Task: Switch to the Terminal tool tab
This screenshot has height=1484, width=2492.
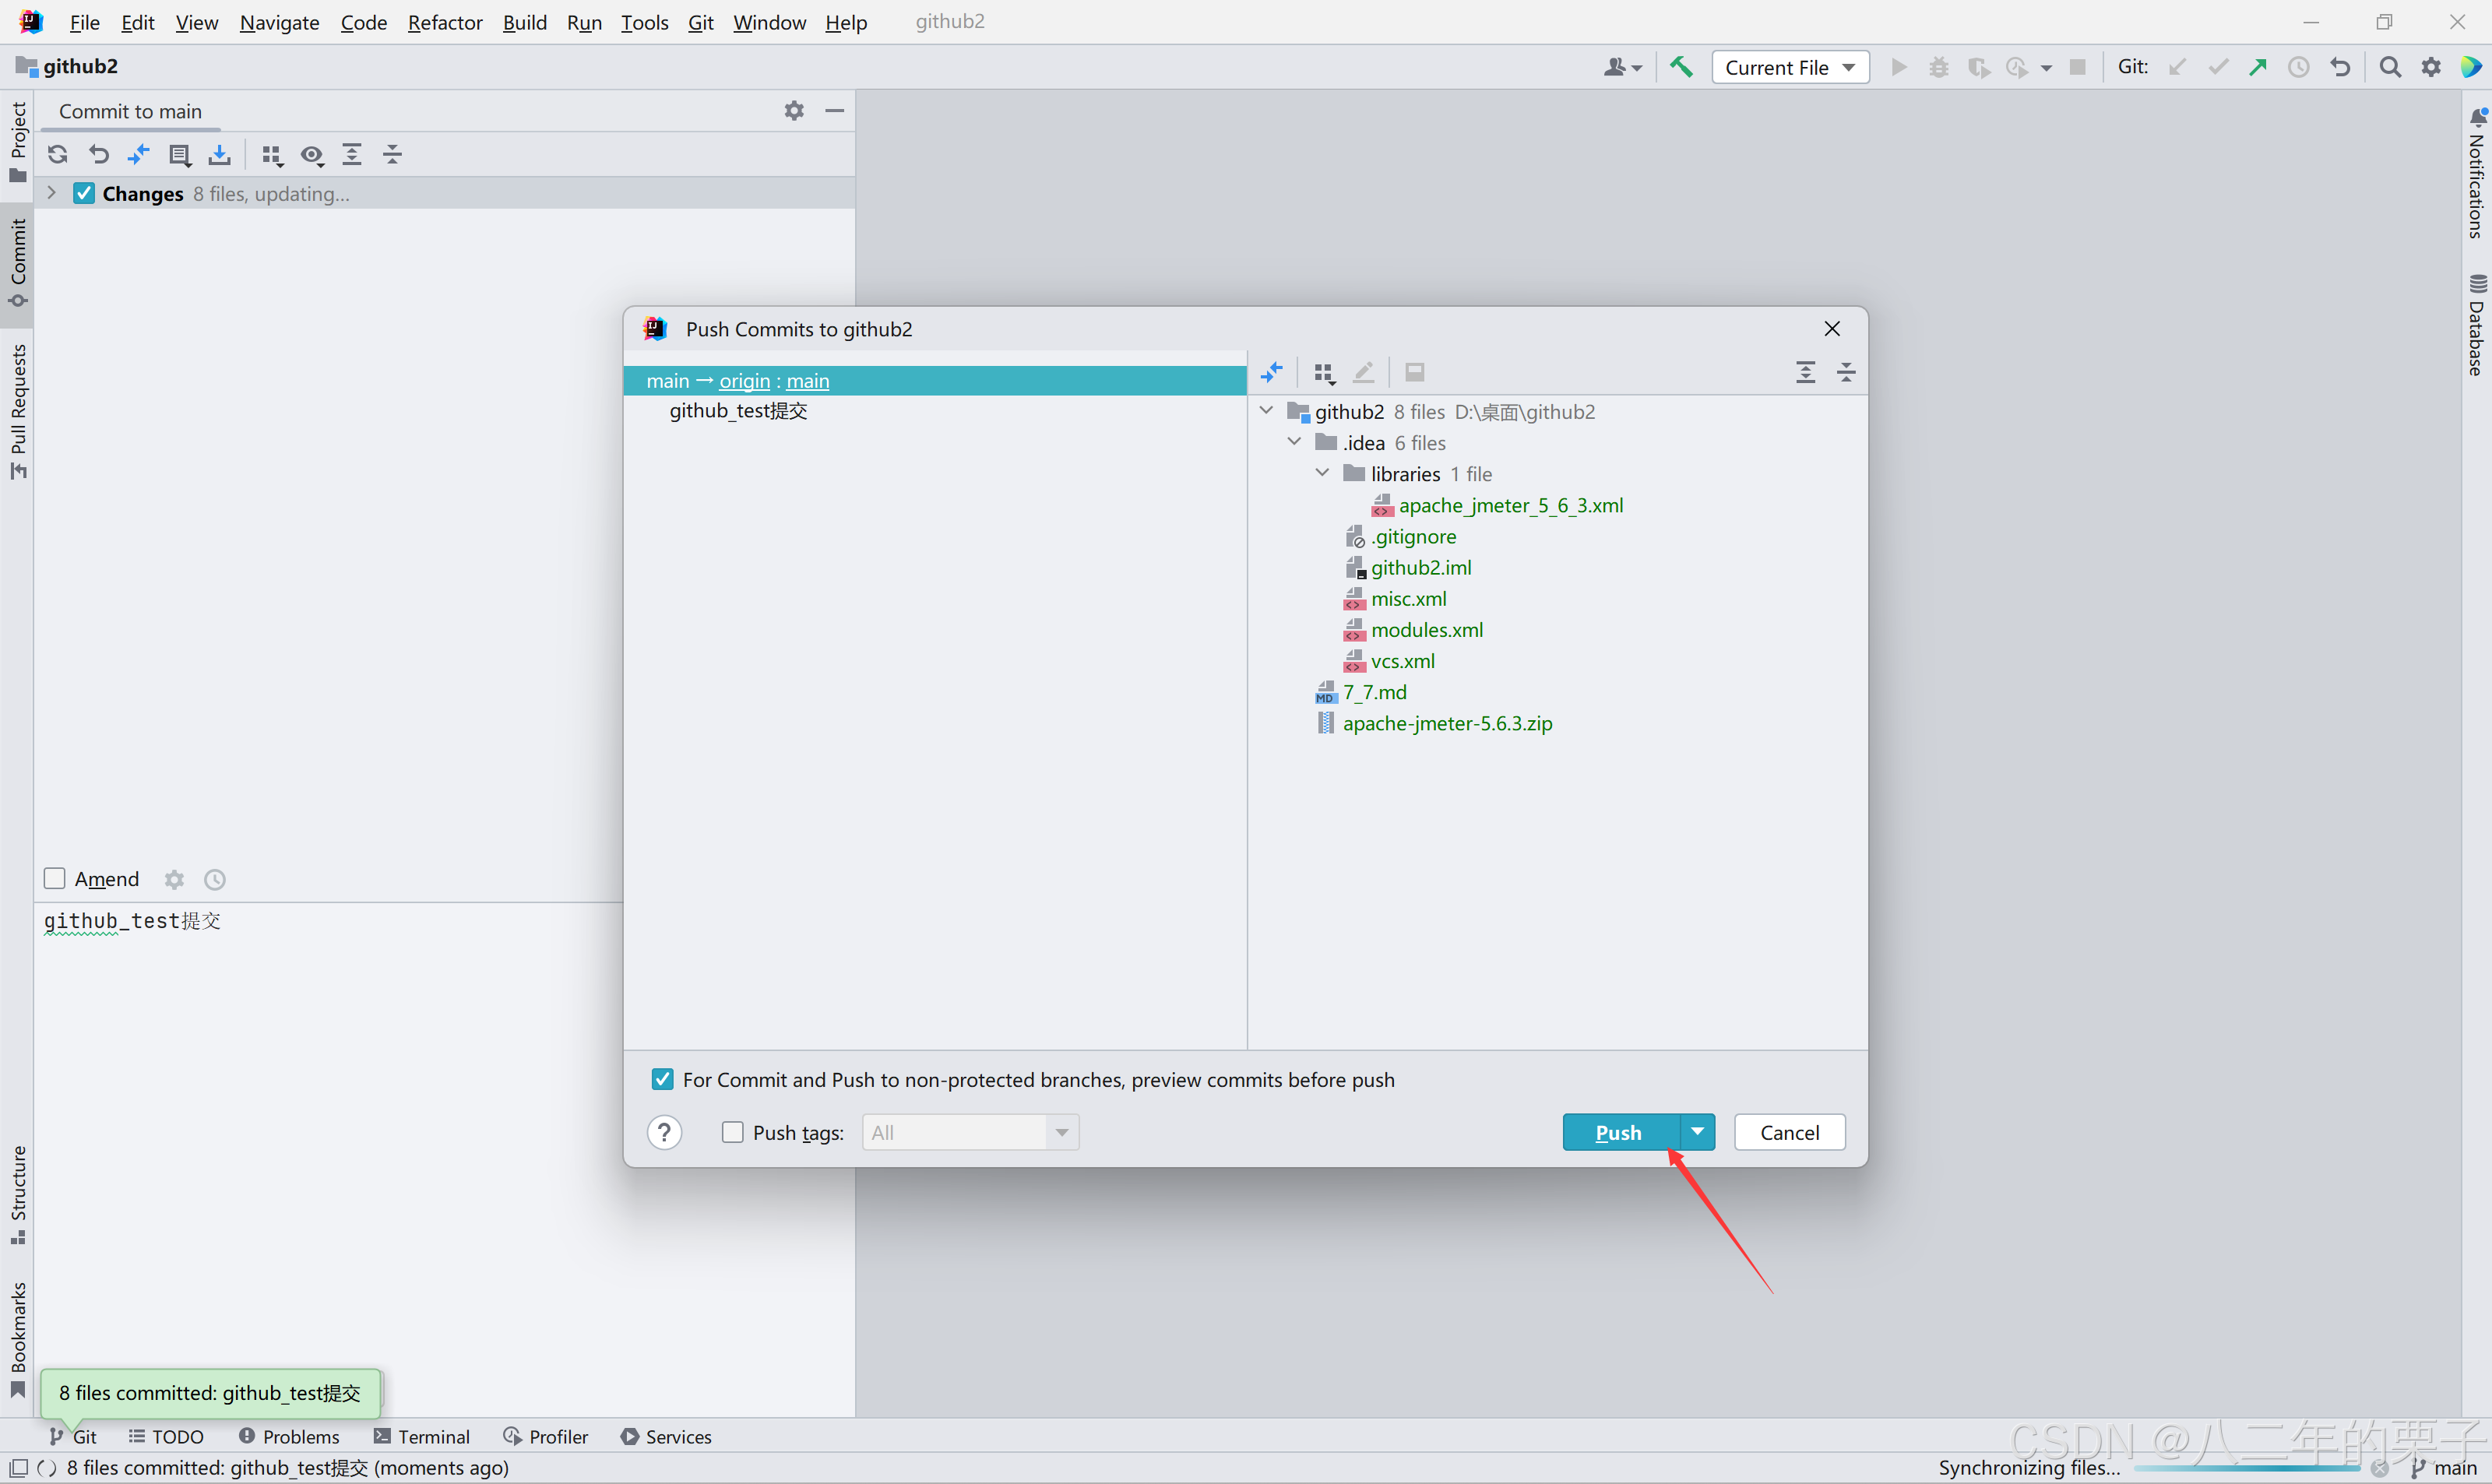Action: (421, 1436)
